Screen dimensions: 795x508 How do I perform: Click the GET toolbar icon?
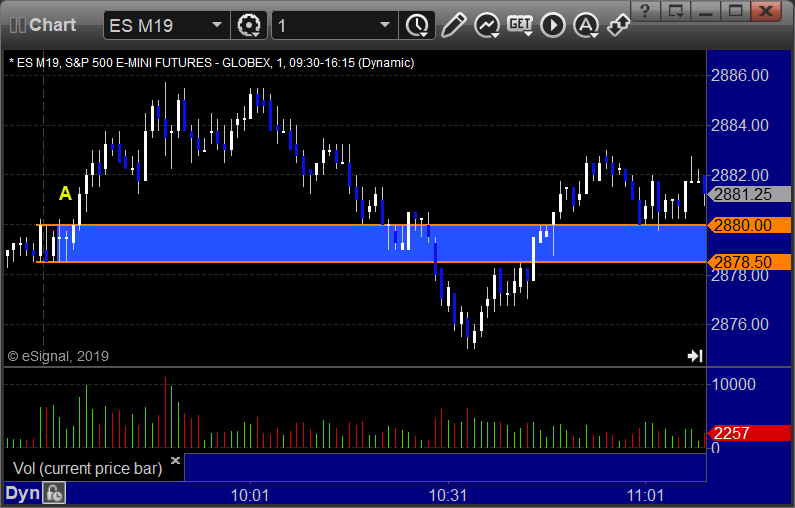(x=520, y=25)
